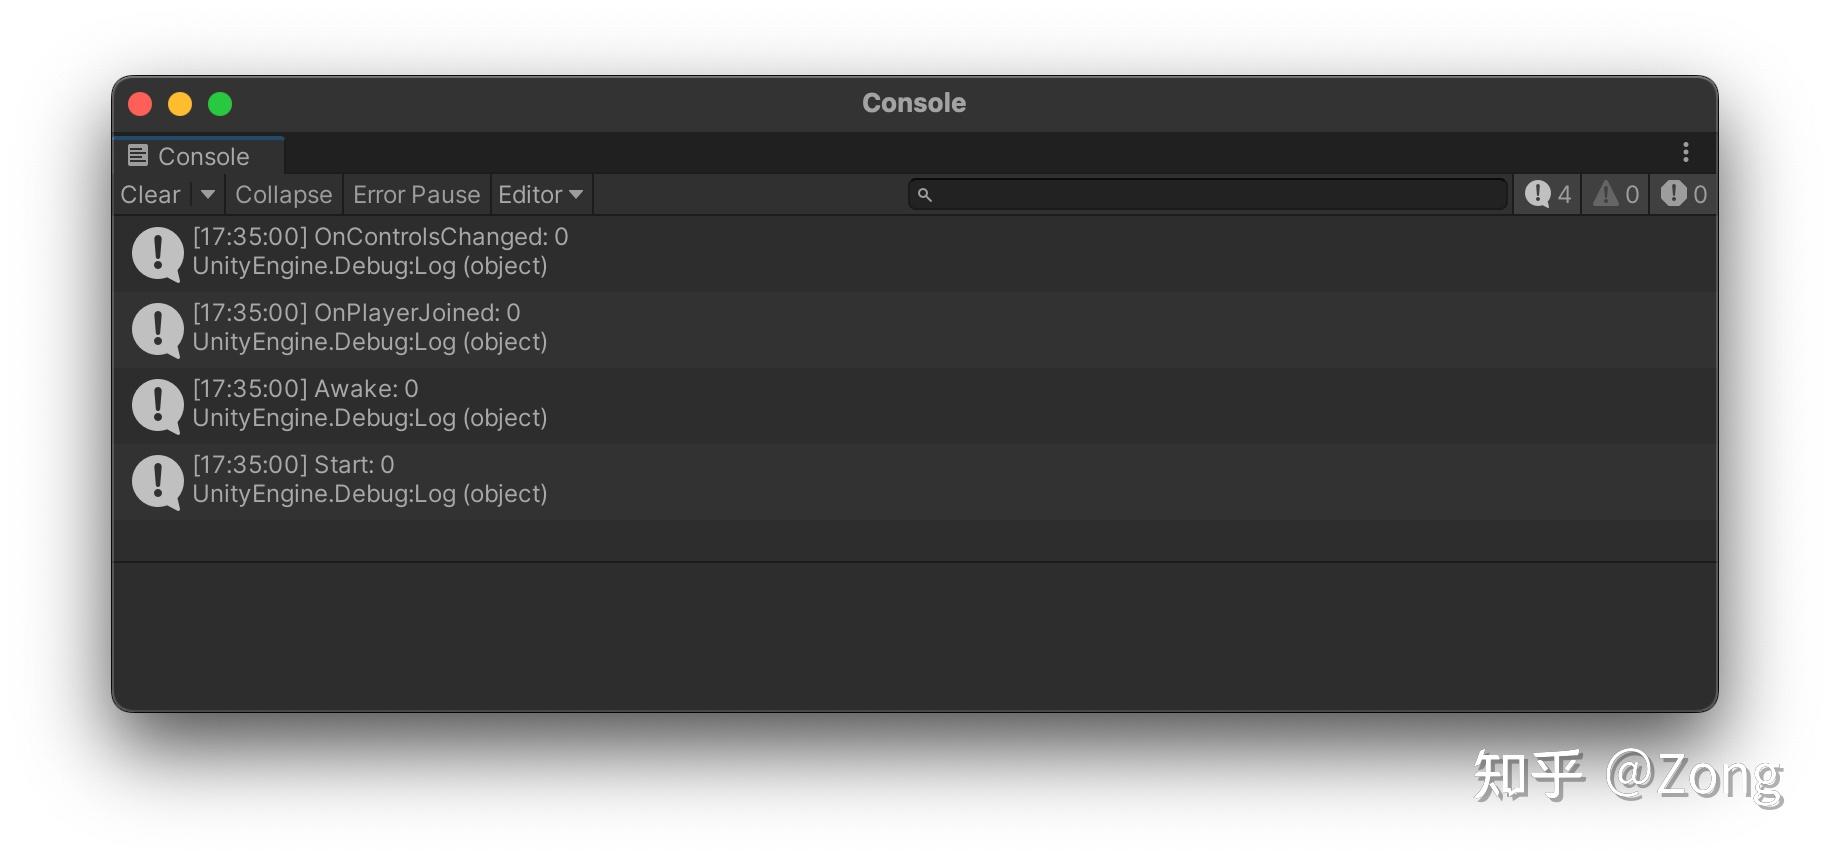Toggle error messages filter showing 0
The width and height of the screenshot is (1830, 860).
[x=1684, y=195]
